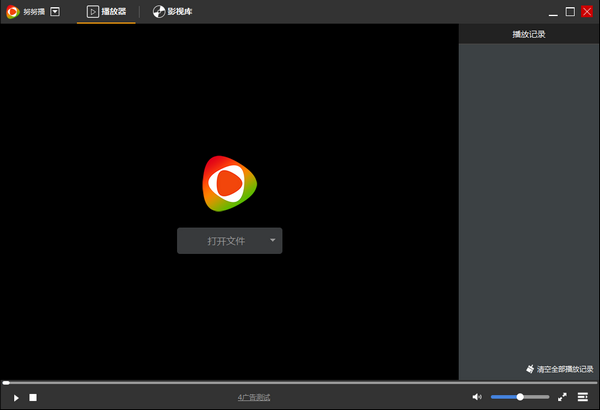This screenshot has width=600, height=410.
Task: Toggle the playlist panel icon
Action: tap(583, 397)
